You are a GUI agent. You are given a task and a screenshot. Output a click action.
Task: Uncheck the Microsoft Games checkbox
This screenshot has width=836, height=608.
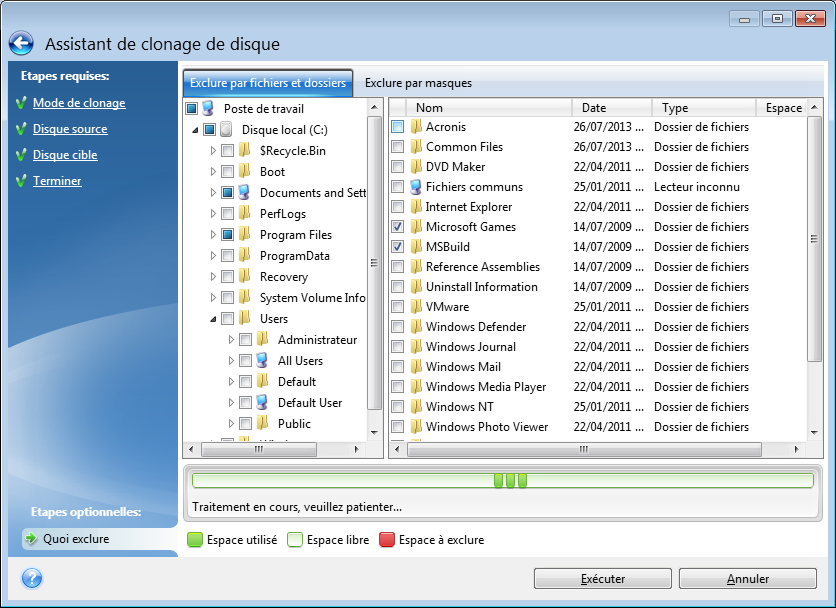tap(398, 227)
